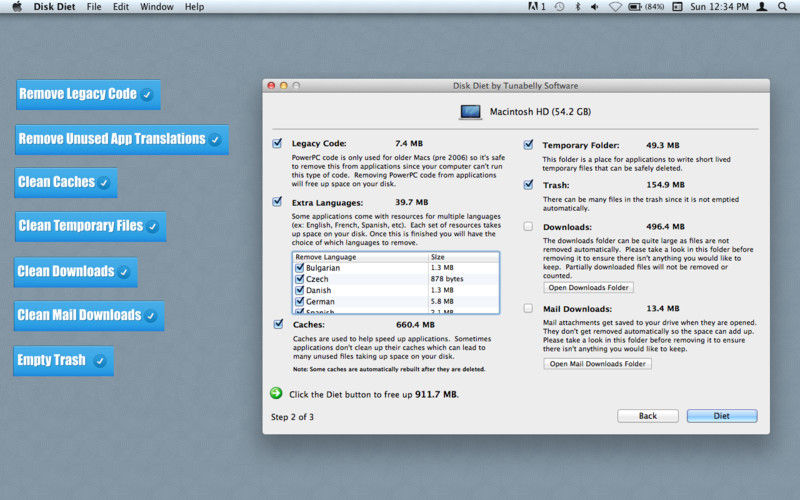Uncheck Bulgarian in the language list
The image size is (800, 500).
click(299, 267)
